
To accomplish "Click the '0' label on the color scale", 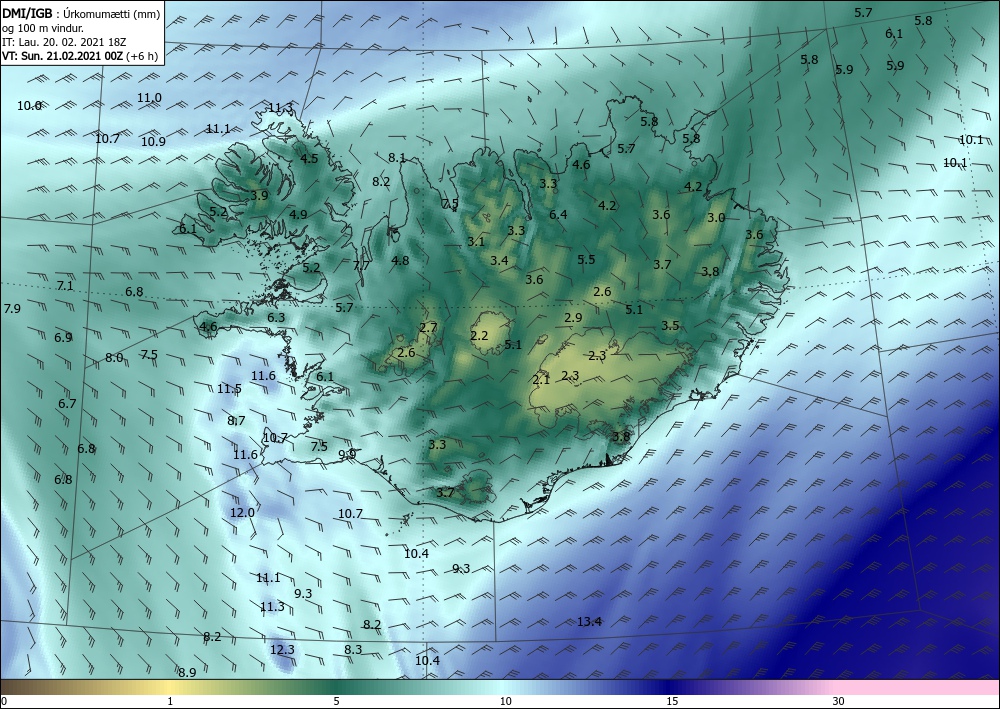I will click(x=4, y=701).
